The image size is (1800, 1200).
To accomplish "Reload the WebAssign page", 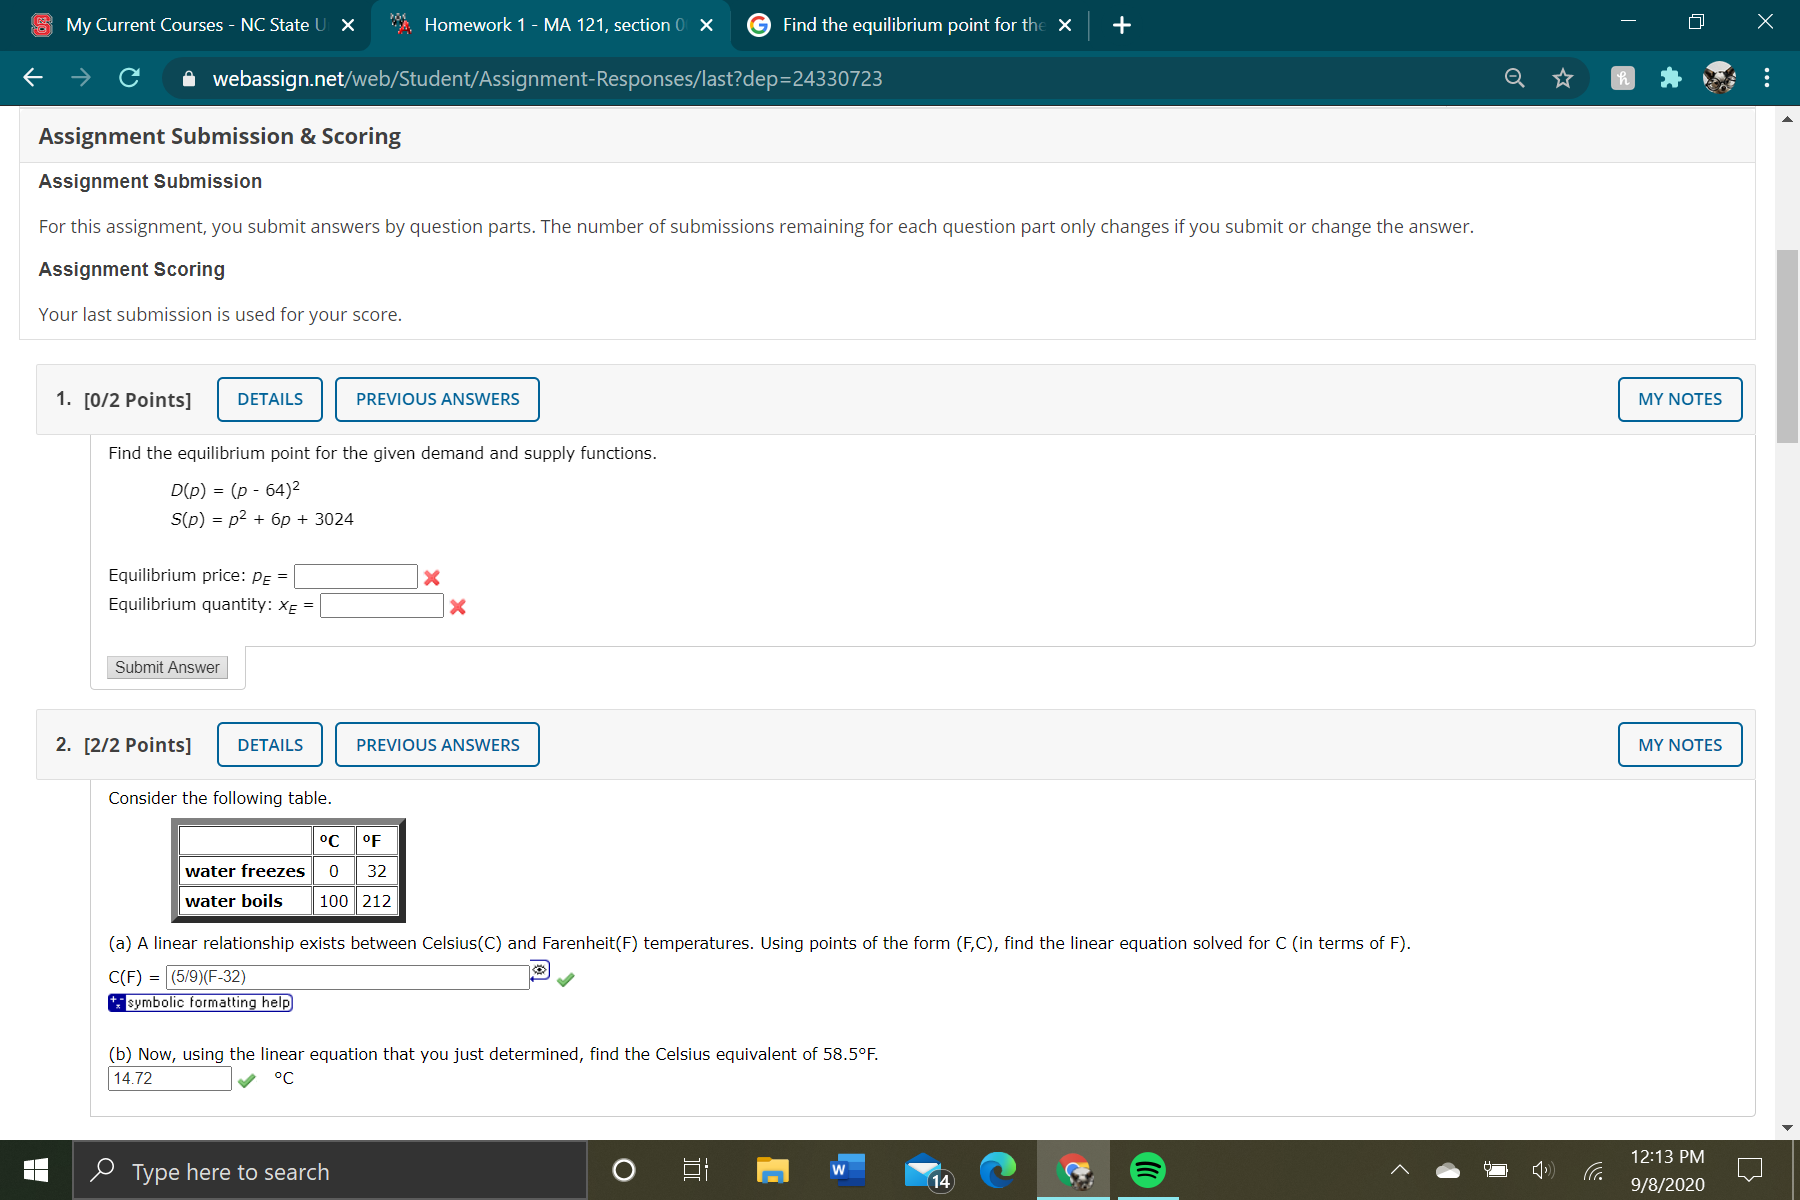I will [128, 78].
